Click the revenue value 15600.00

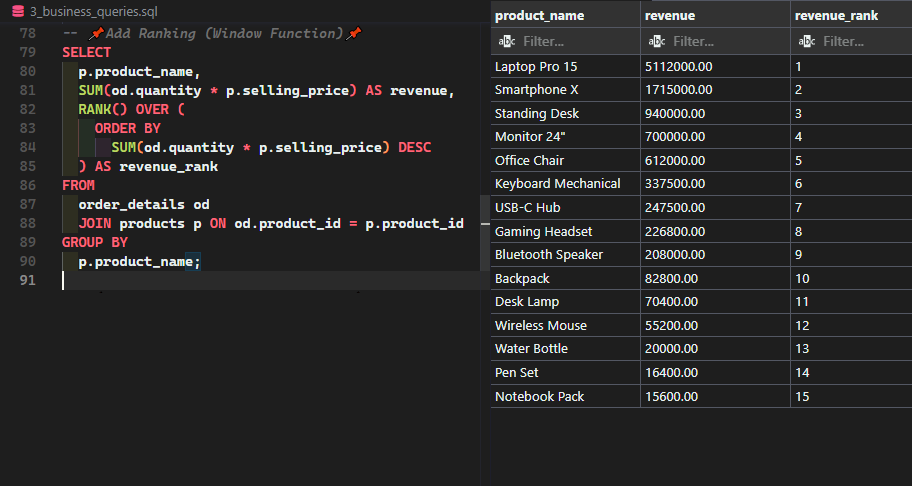click(x=671, y=396)
